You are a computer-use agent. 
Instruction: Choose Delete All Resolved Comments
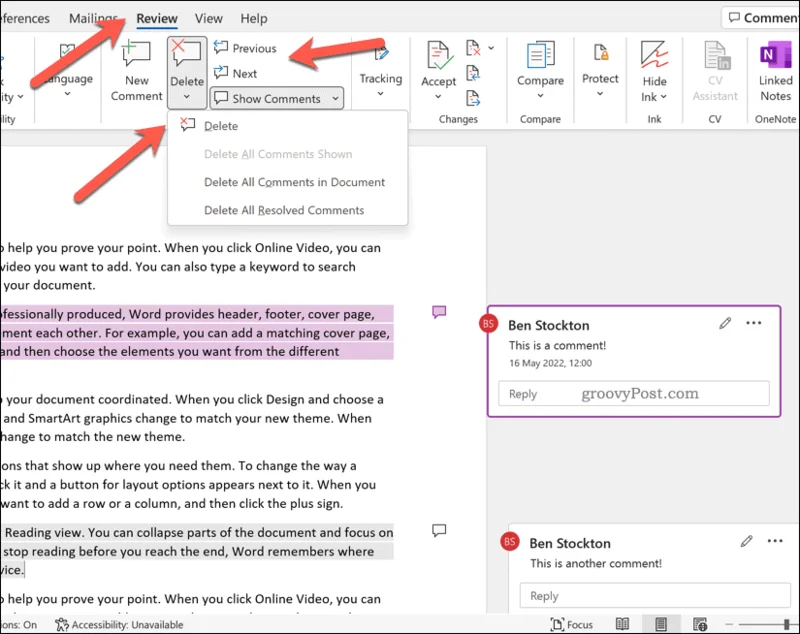coord(287,210)
